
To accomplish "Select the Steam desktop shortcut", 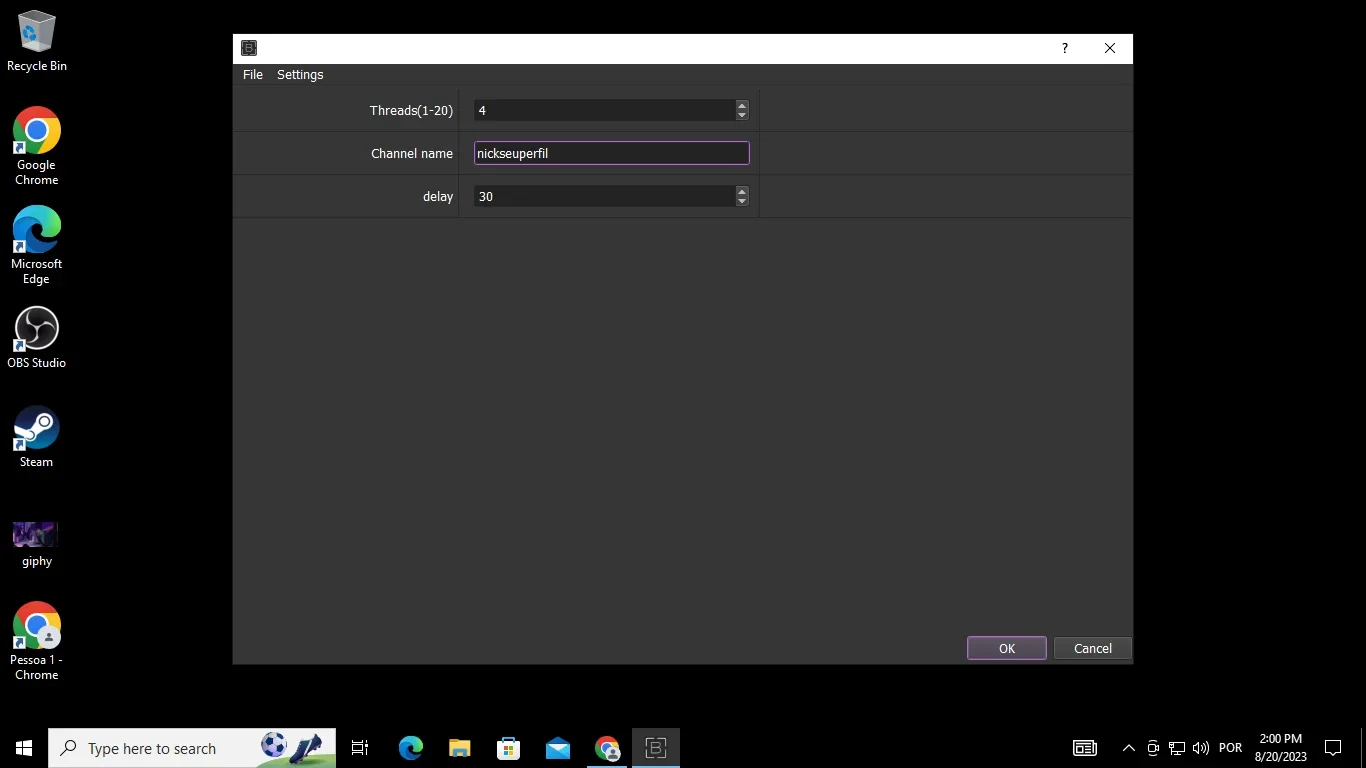I will click(37, 436).
